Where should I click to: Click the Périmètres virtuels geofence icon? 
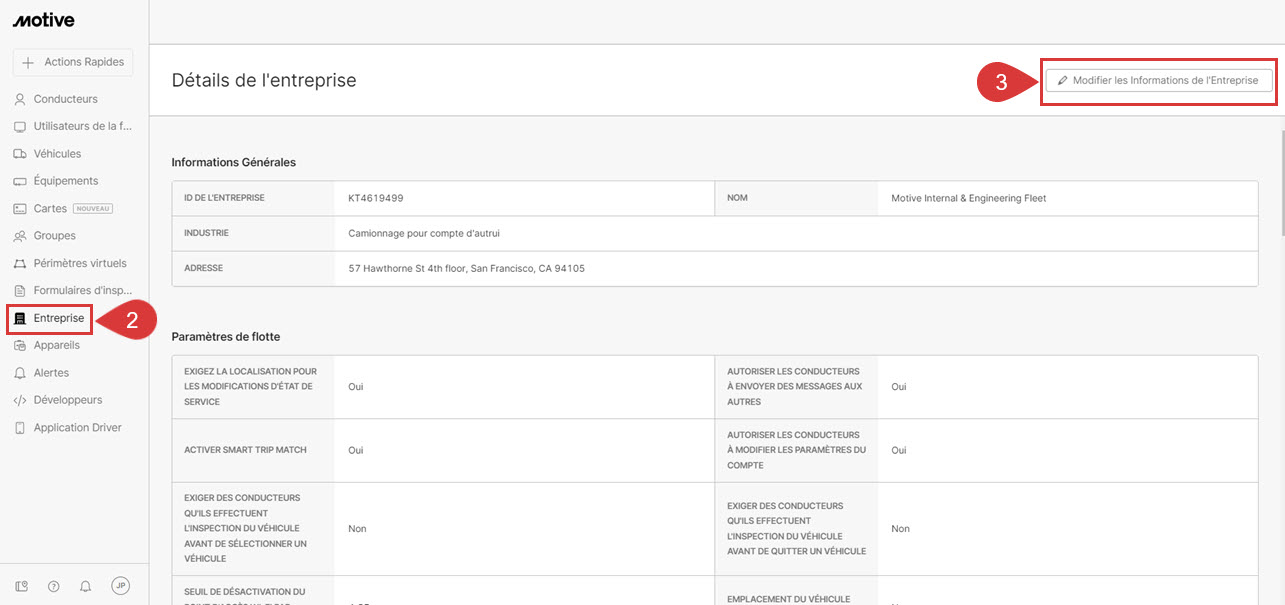tap(20, 264)
